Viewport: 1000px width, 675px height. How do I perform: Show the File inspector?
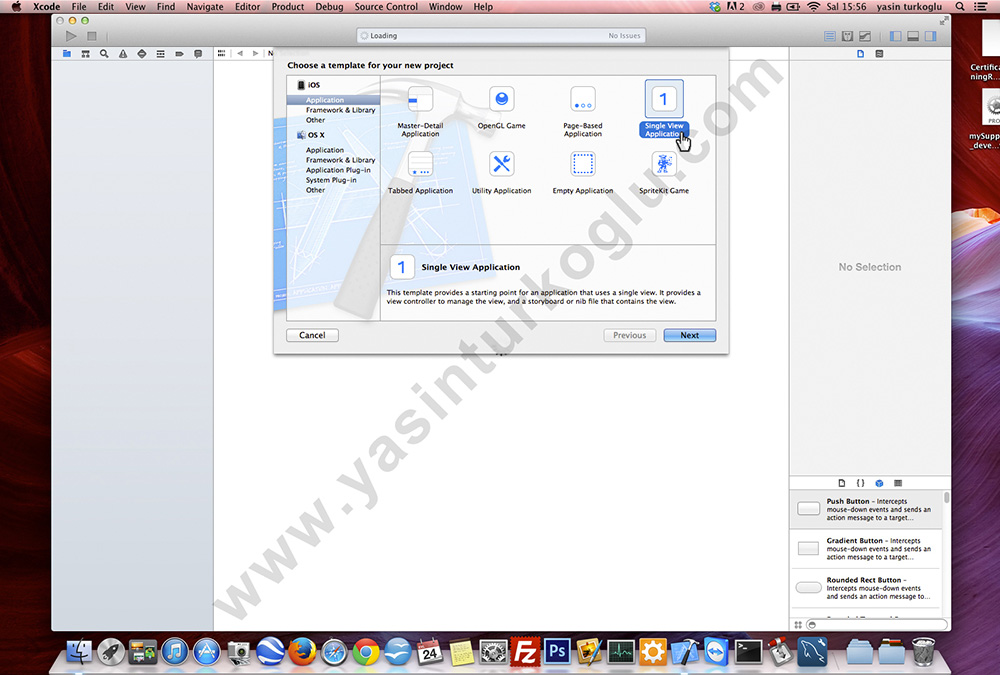tap(861, 54)
